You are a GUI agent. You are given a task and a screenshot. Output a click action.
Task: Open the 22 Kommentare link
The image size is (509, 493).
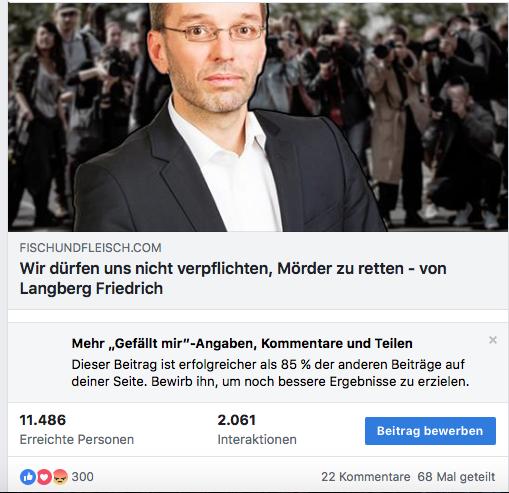coord(366,477)
